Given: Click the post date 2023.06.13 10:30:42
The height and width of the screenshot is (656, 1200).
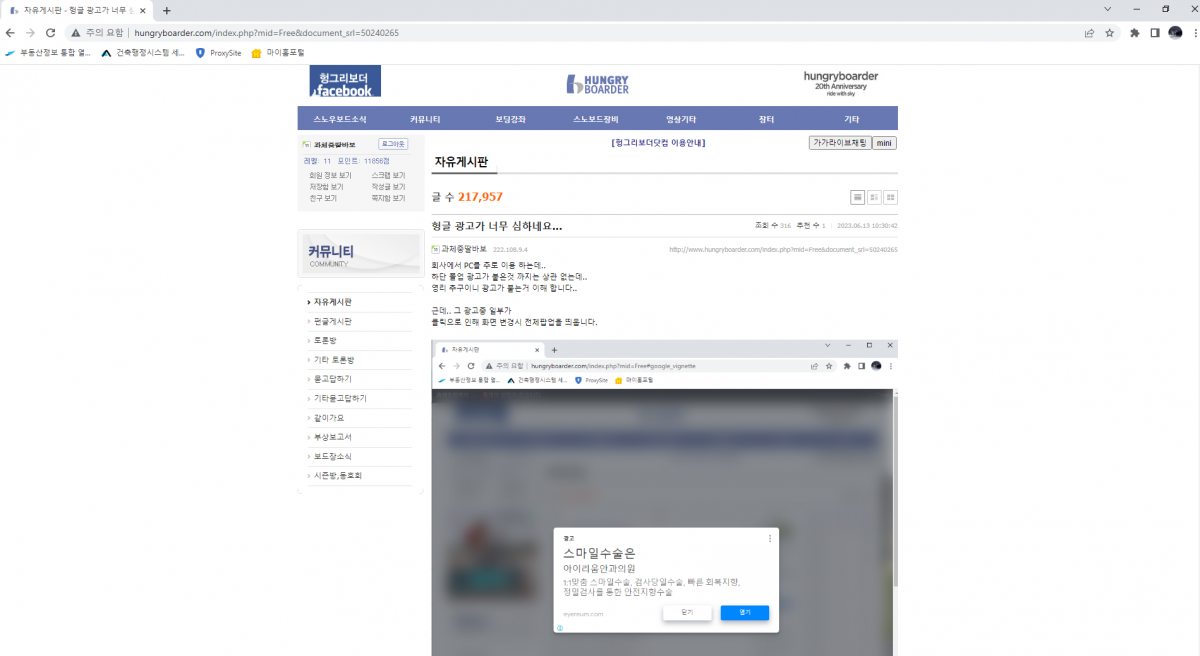Looking at the screenshot, I should point(867,226).
